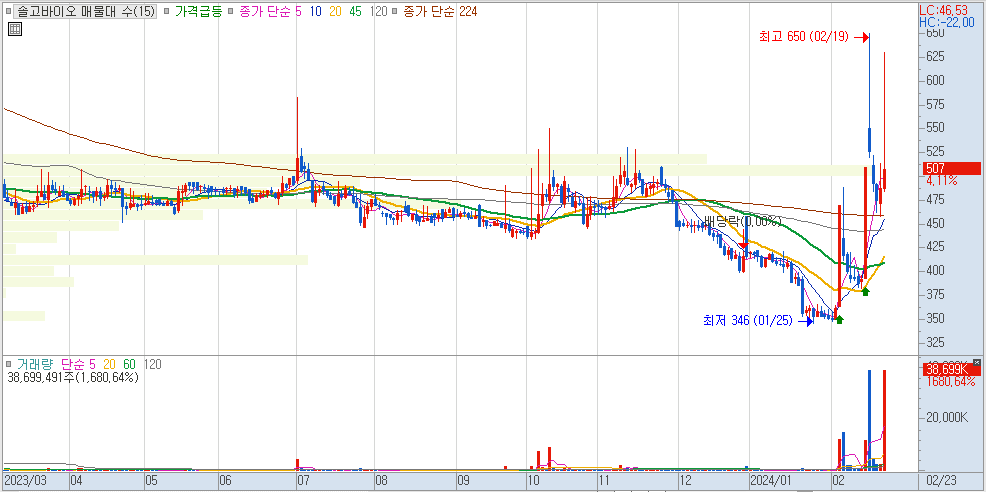
Task: Click the gray 120 price moving-average period
Action: [379, 11]
